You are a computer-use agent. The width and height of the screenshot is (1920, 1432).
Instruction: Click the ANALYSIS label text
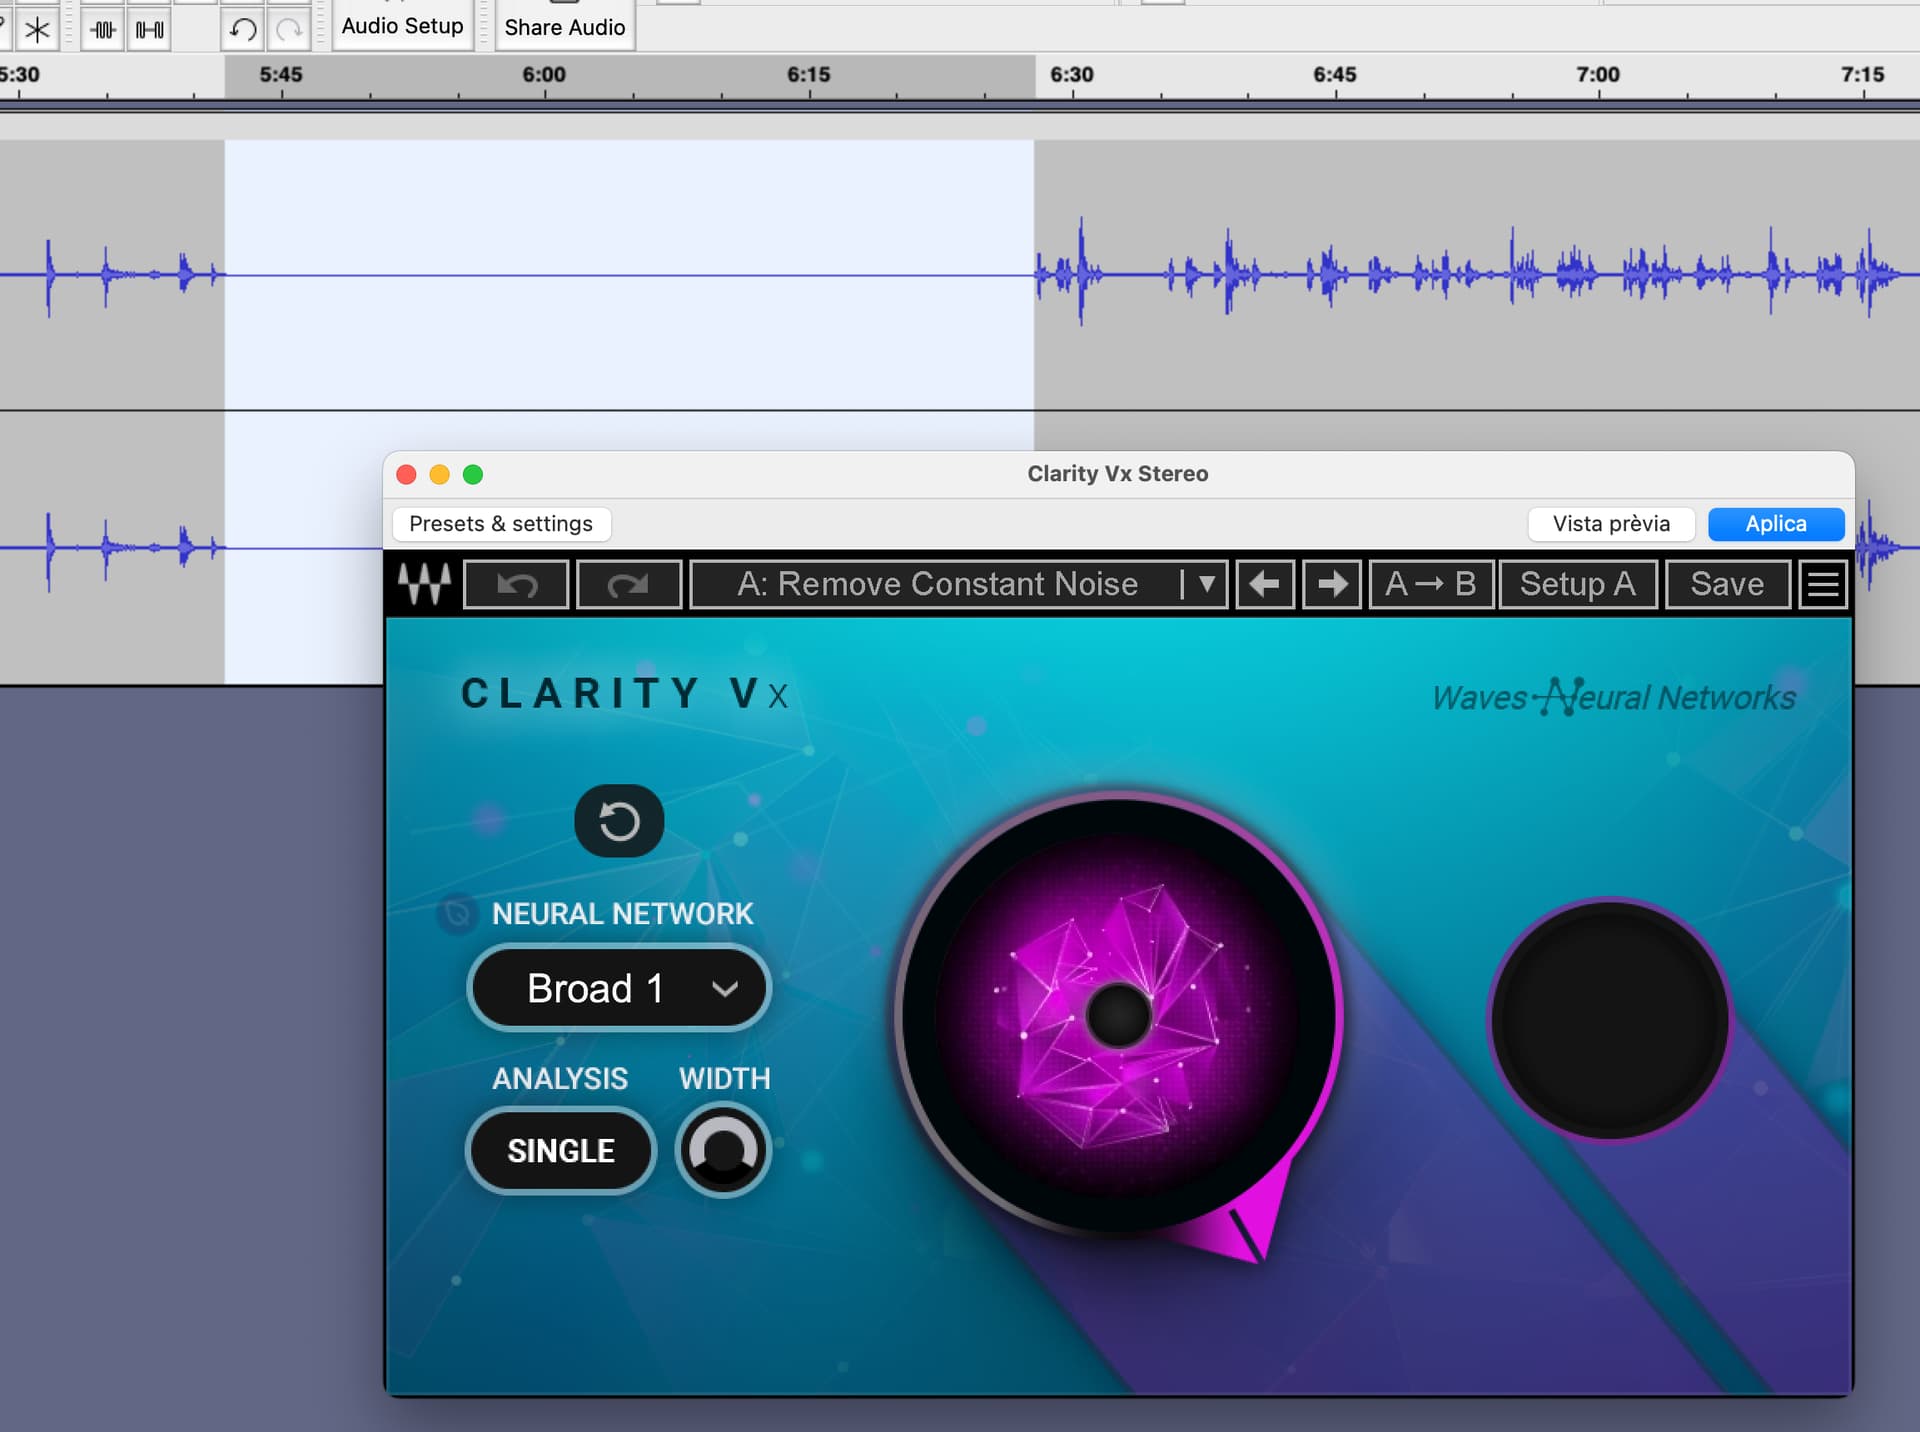point(560,1078)
